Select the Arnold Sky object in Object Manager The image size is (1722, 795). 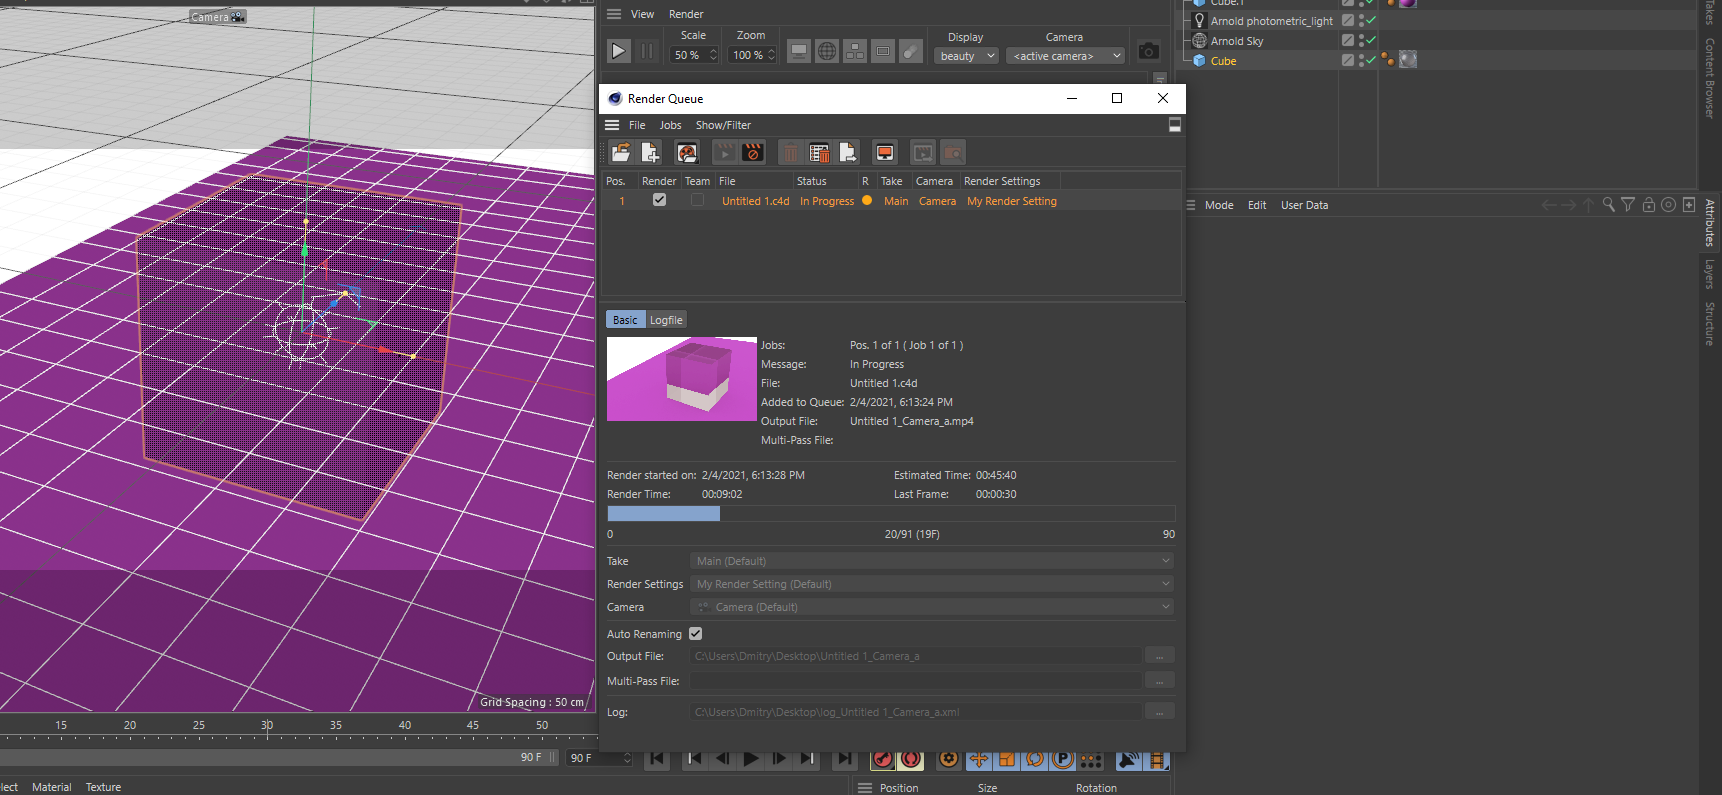point(1237,41)
